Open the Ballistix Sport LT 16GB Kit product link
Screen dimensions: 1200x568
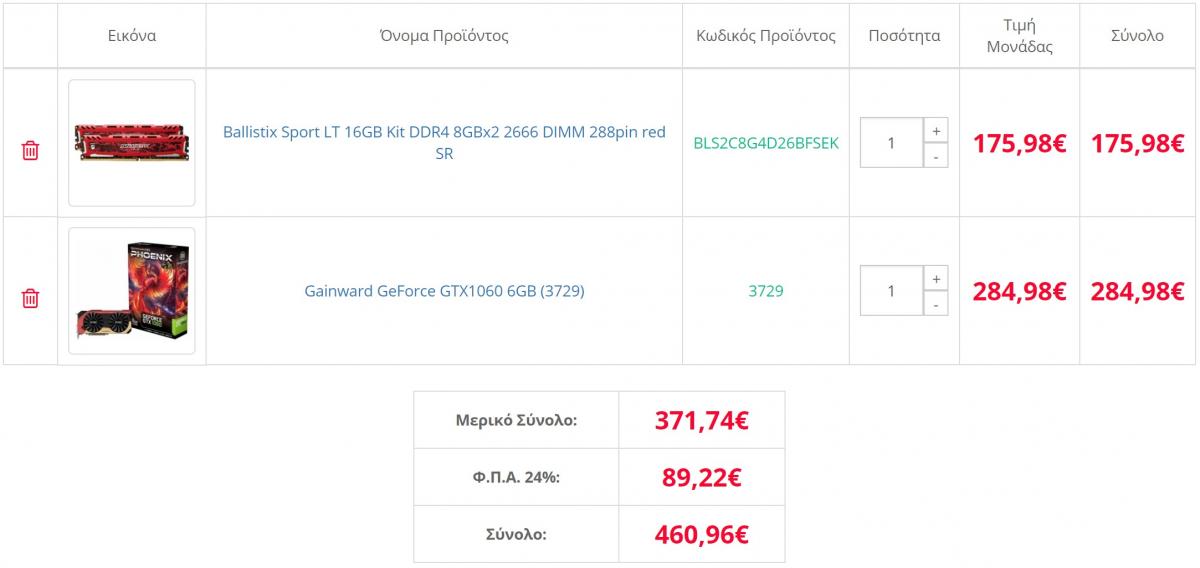tap(444, 143)
